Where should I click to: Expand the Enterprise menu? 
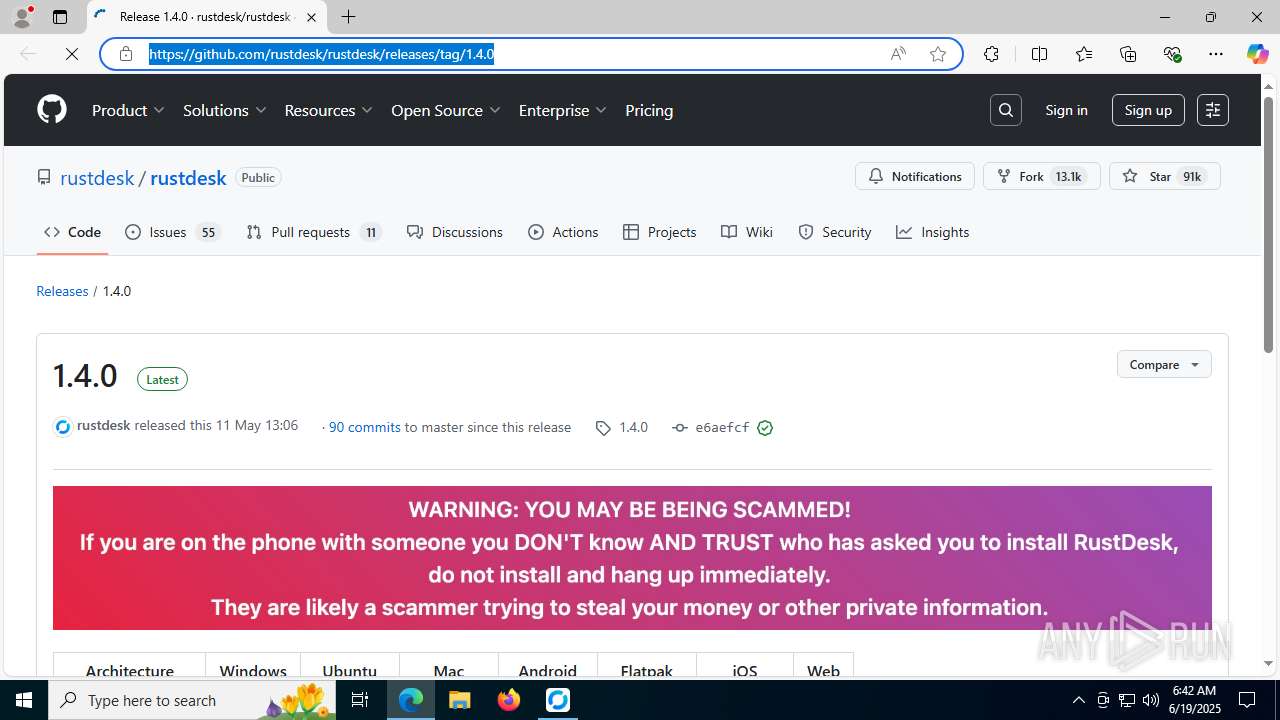coord(562,110)
